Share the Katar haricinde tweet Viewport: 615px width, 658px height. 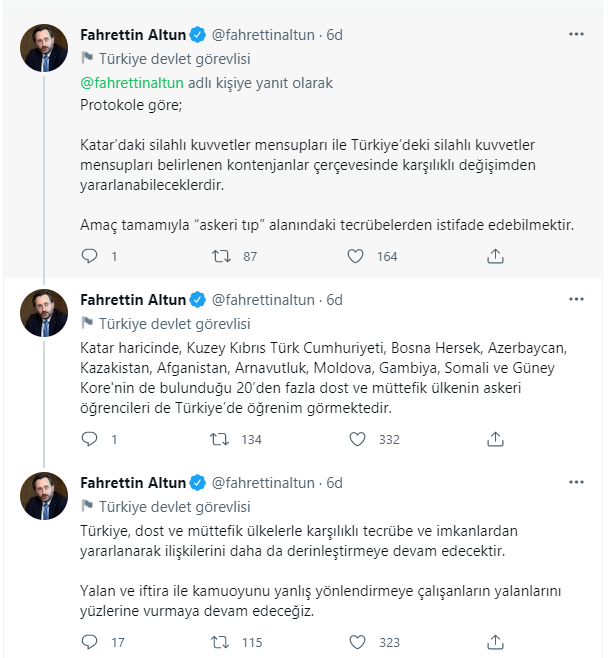pyautogui.click(x=495, y=439)
